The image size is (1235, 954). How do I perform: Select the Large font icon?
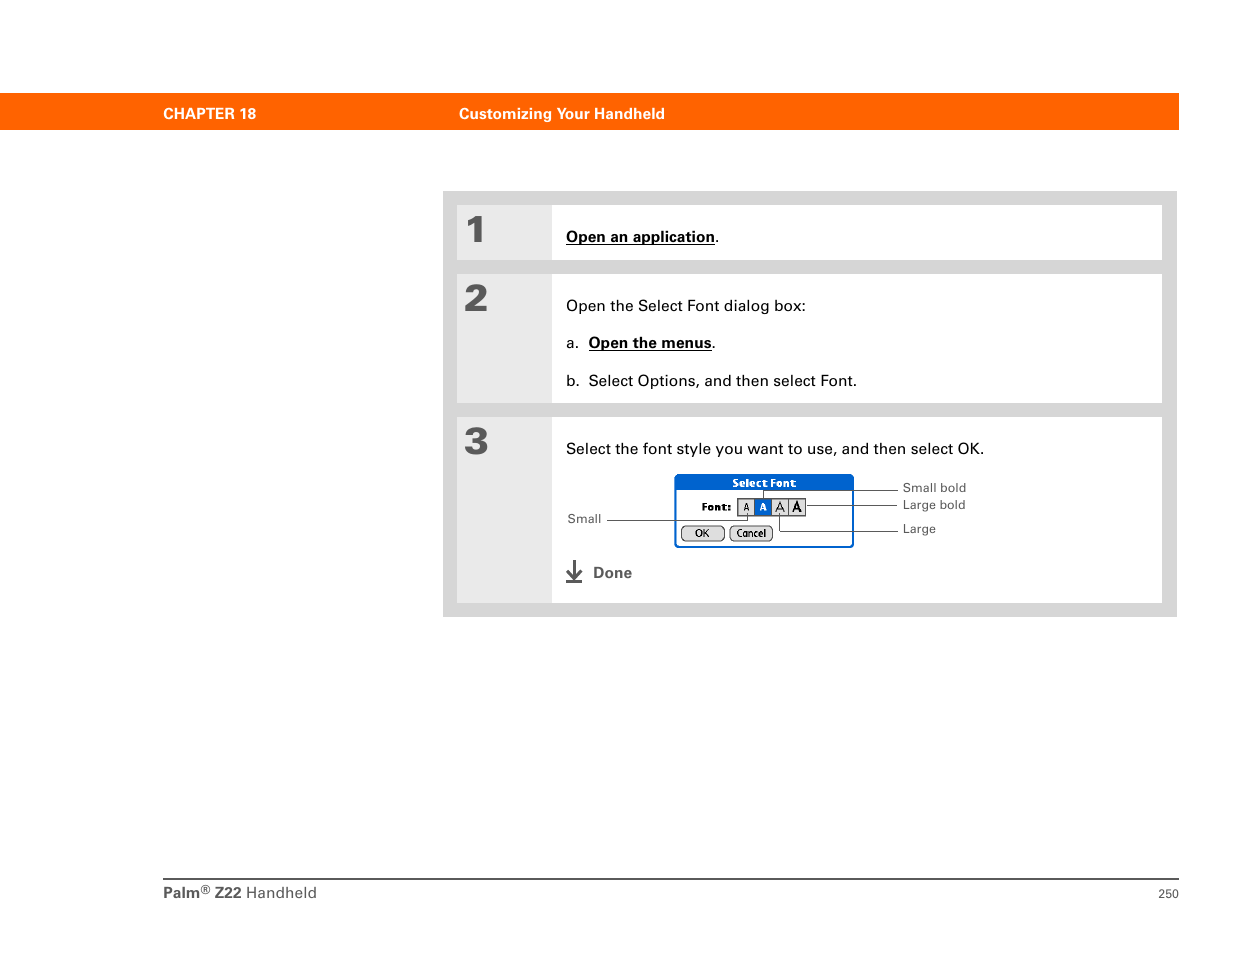point(780,508)
